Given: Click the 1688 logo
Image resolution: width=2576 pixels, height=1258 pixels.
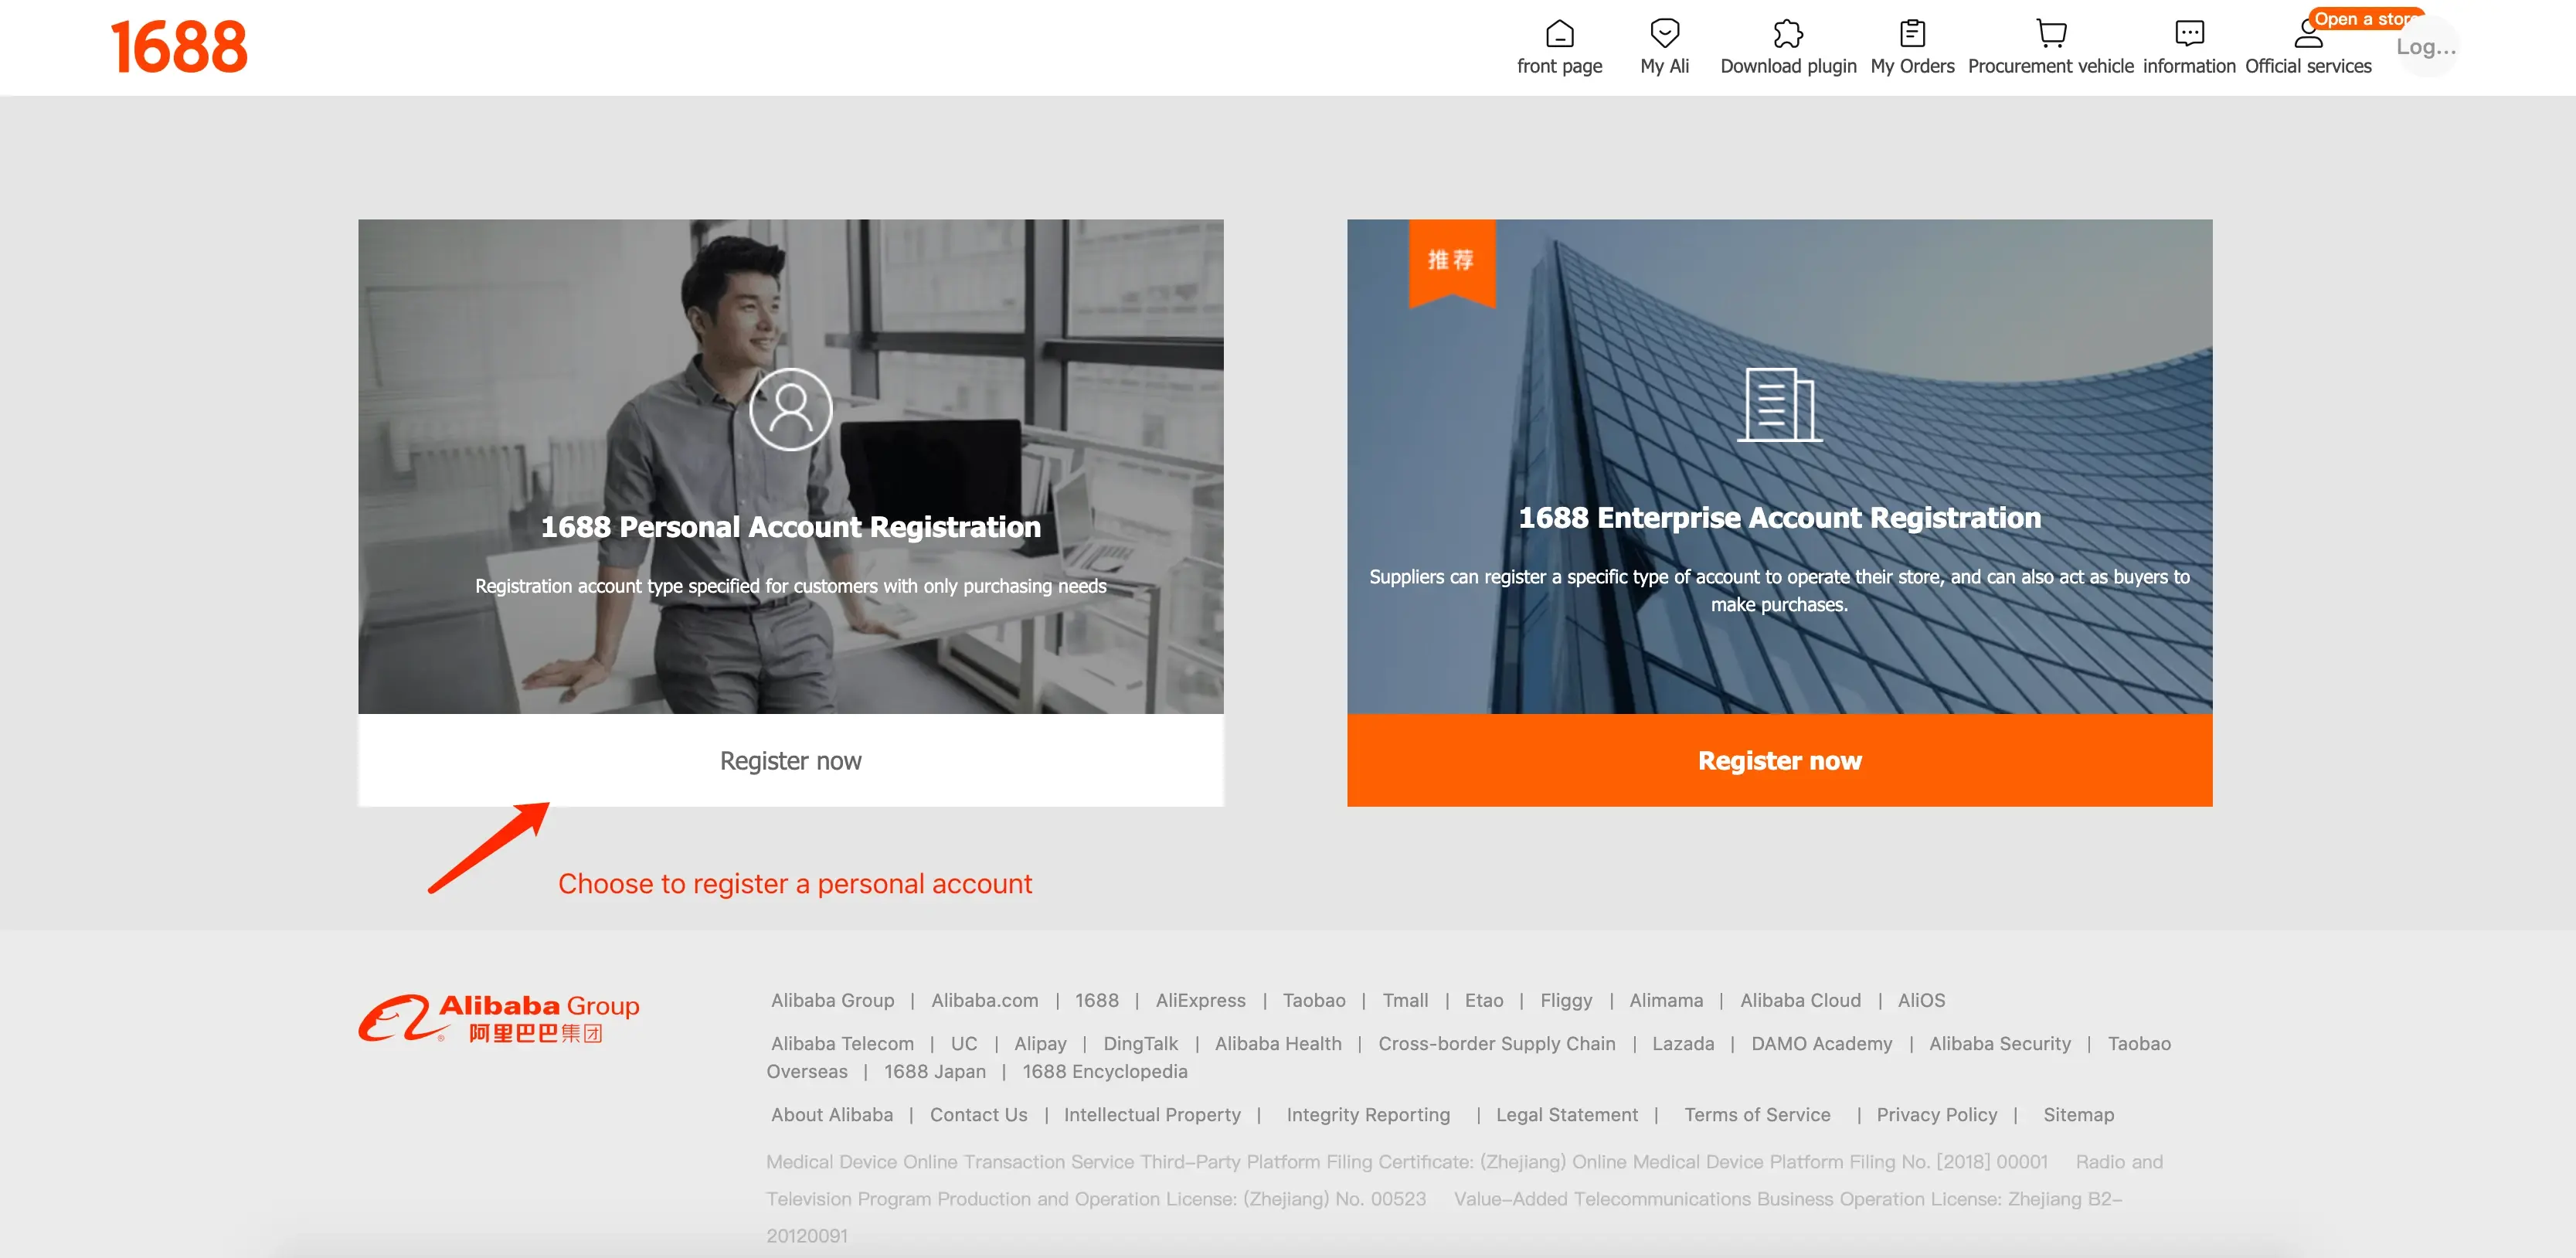Looking at the screenshot, I should click(x=179, y=47).
